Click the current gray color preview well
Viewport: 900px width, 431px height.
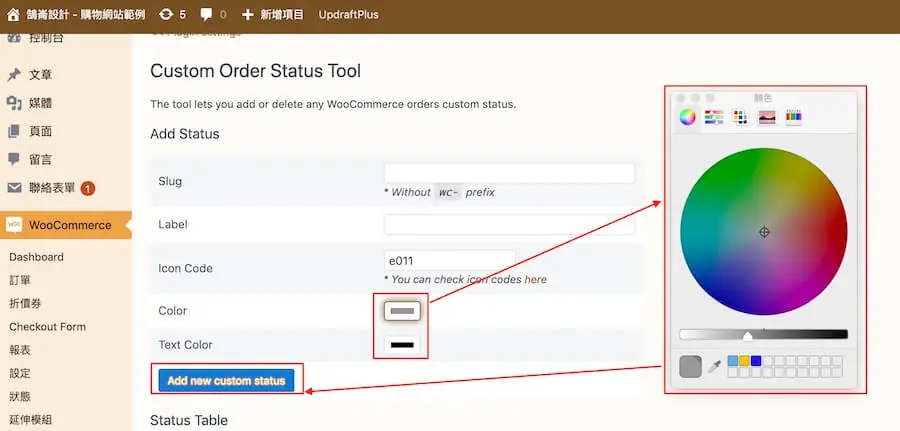click(x=690, y=367)
